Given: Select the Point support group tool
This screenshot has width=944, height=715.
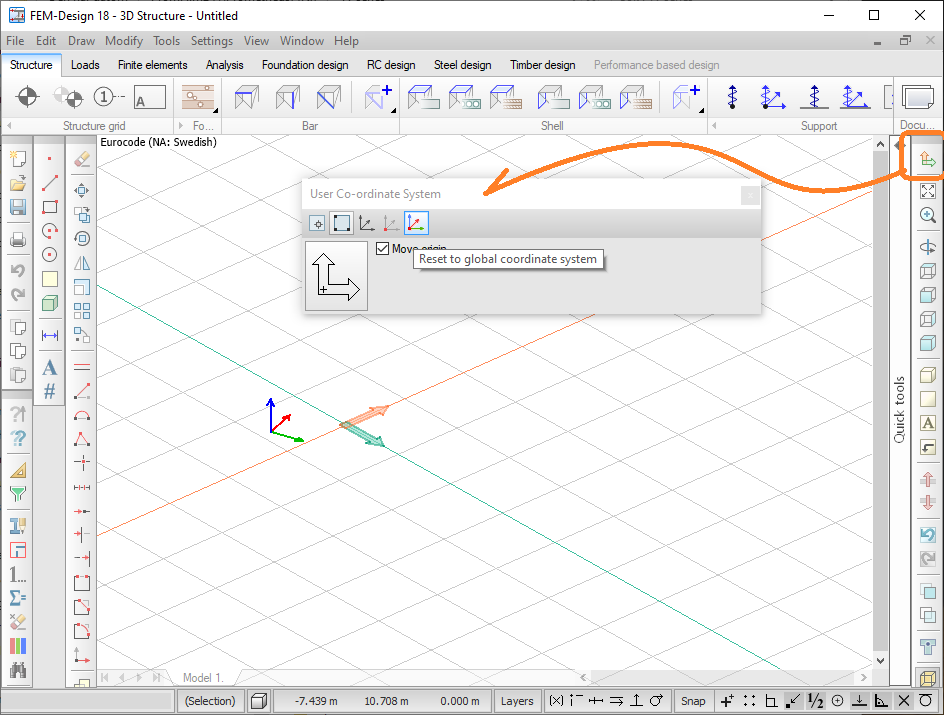Looking at the screenshot, I should 772,97.
